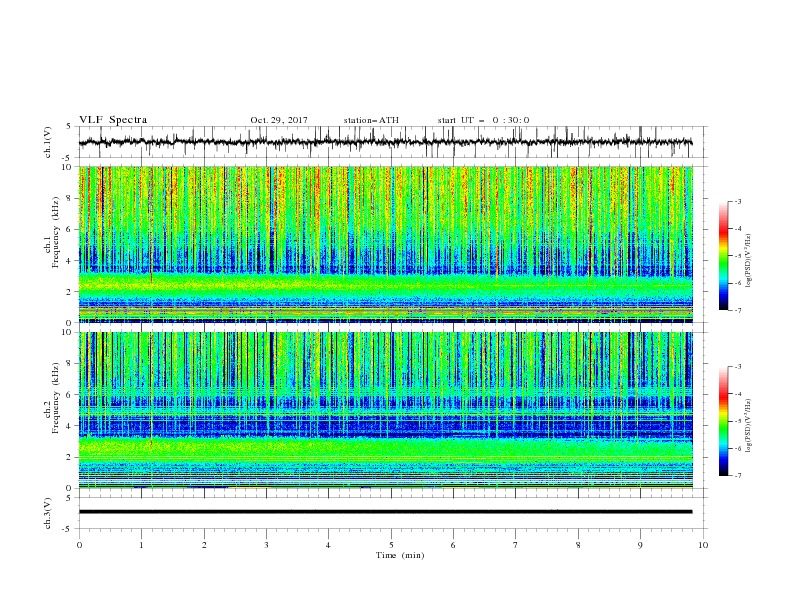Click the "8" tick on the time axis
The width and height of the screenshot is (792, 612).
(x=578, y=545)
